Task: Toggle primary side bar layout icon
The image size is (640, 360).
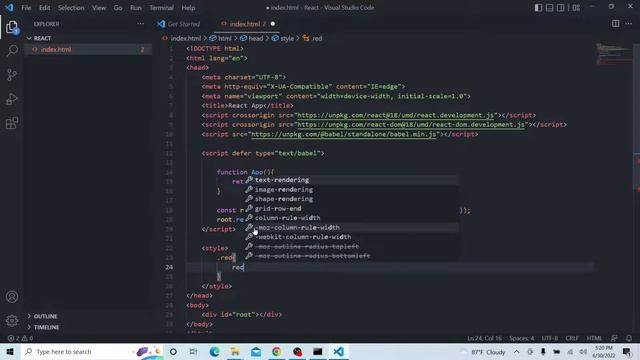Action: 538,8
